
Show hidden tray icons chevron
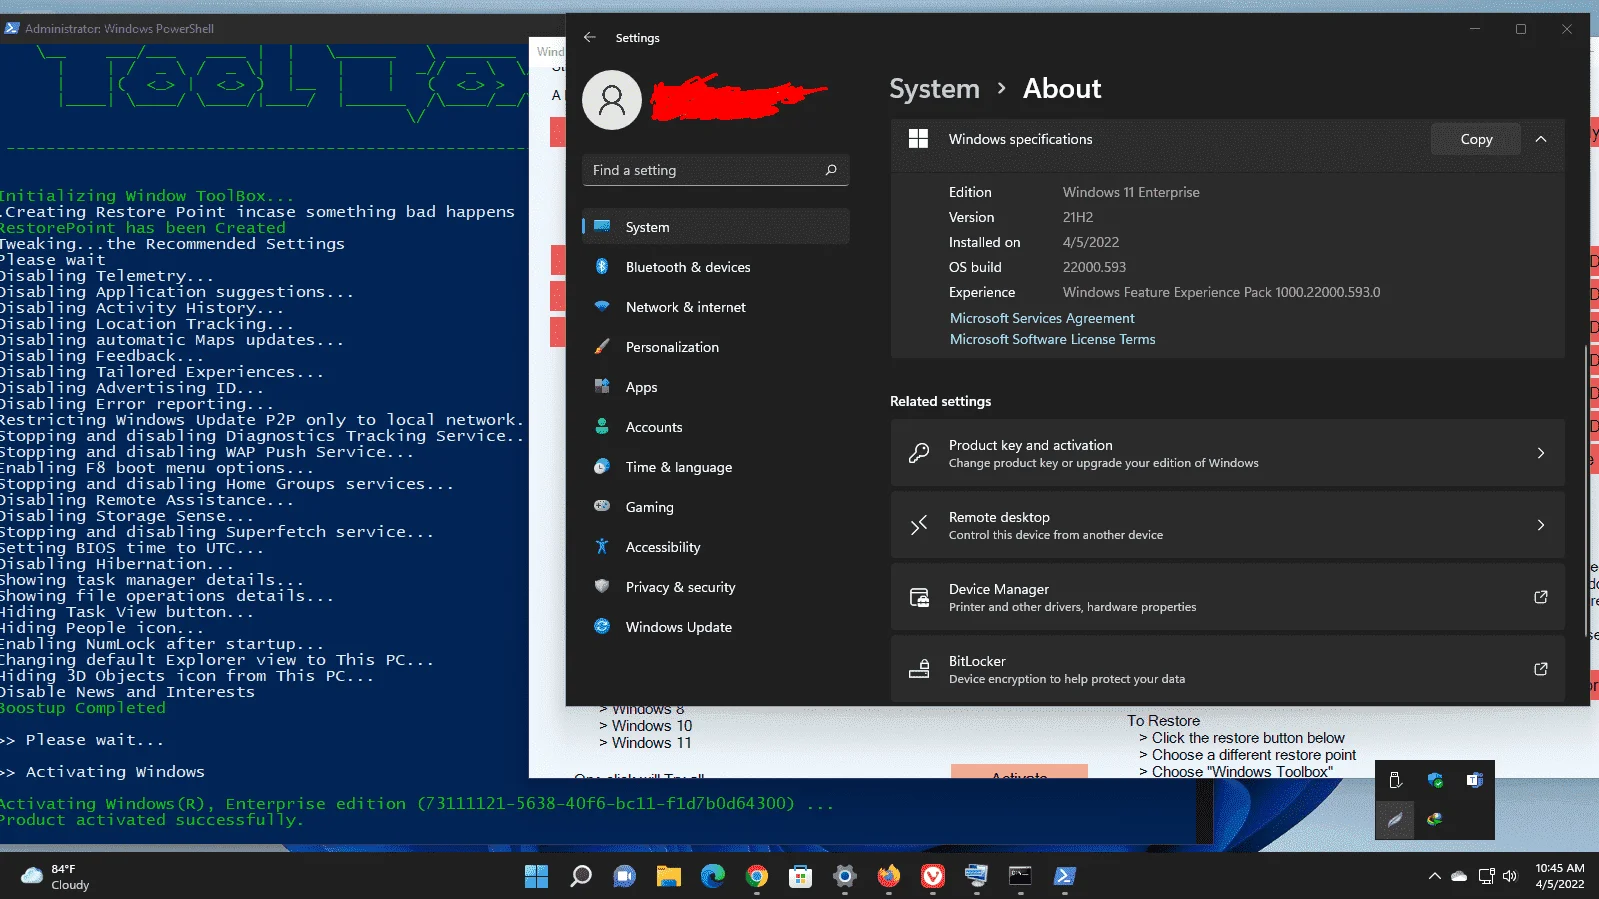[x=1434, y=876]
